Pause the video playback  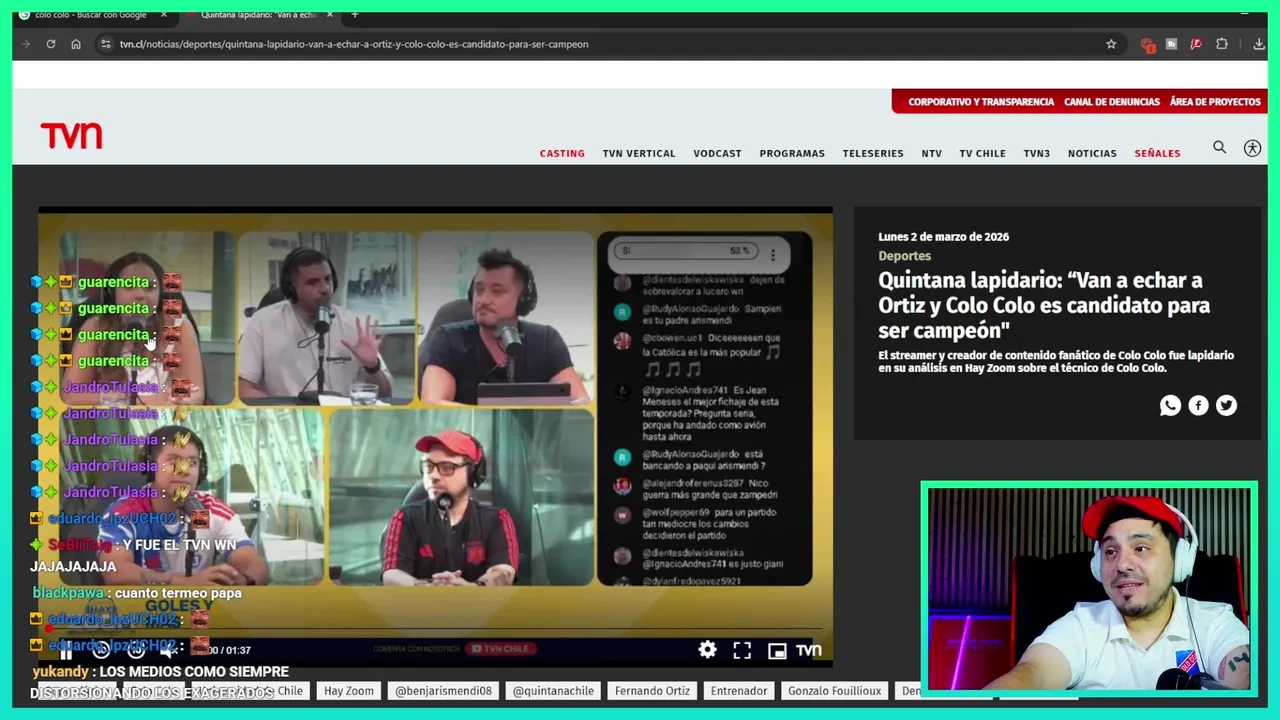coord(66,652)
